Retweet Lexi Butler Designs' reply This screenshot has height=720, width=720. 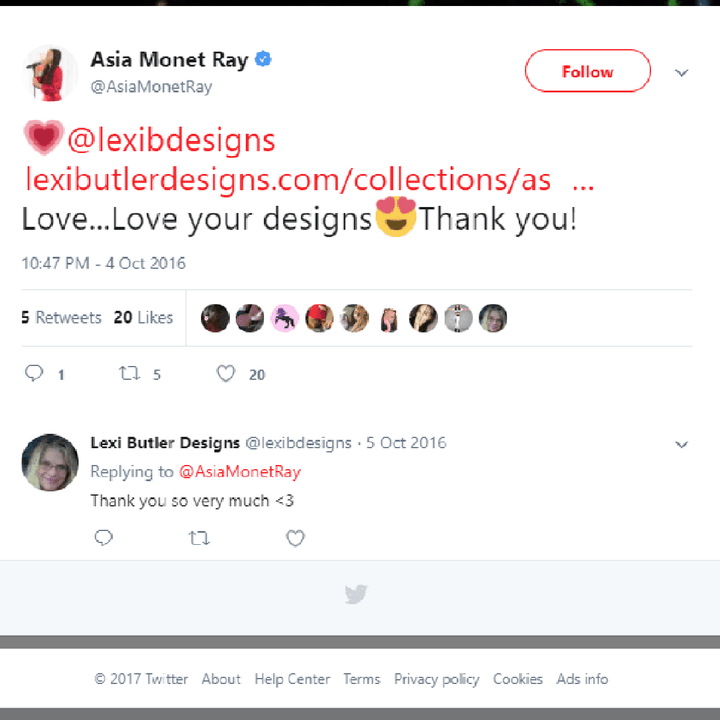pos(199,538)
